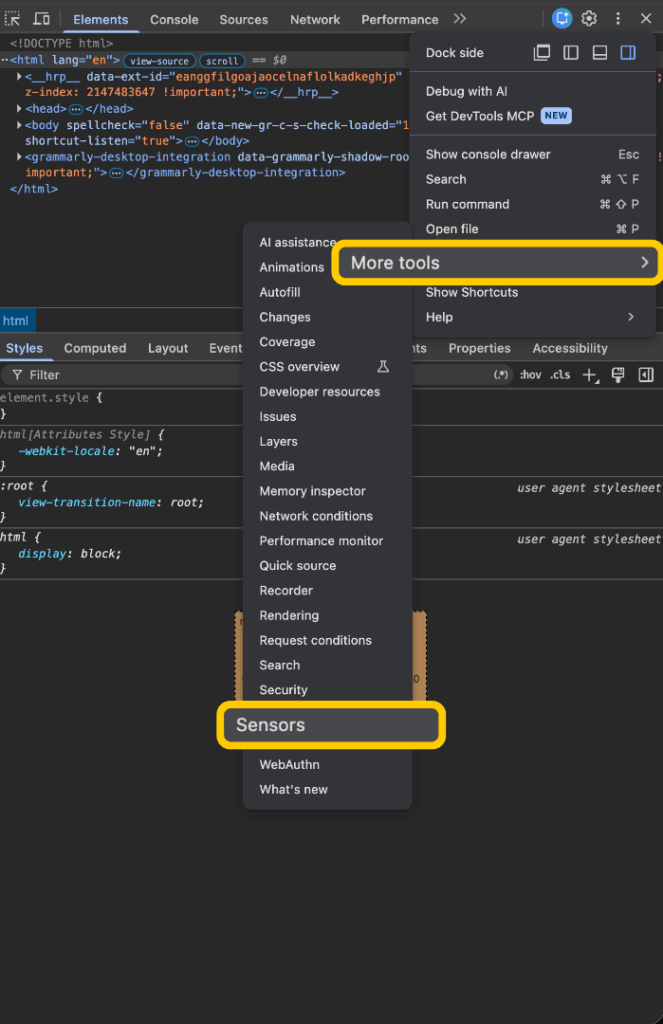Open the More tools submenu

tap(498, 263)
